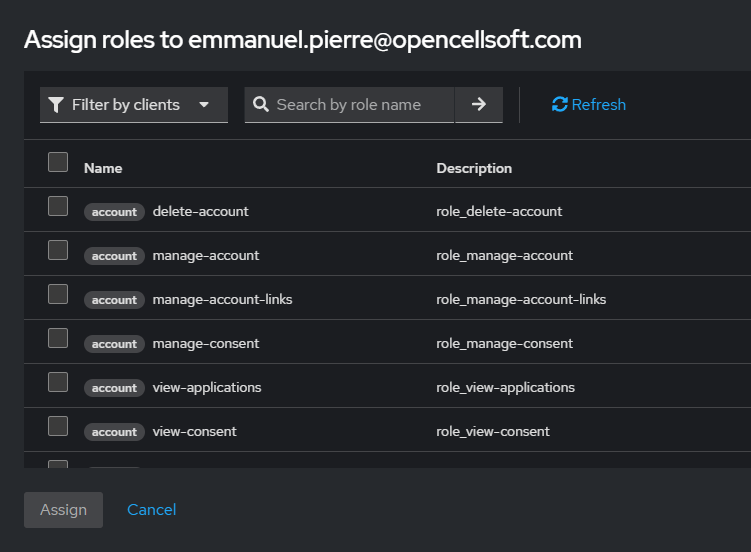
Task: Check the view-applications role checkbox
Action: pyautogui.click(x=58, y=382)
